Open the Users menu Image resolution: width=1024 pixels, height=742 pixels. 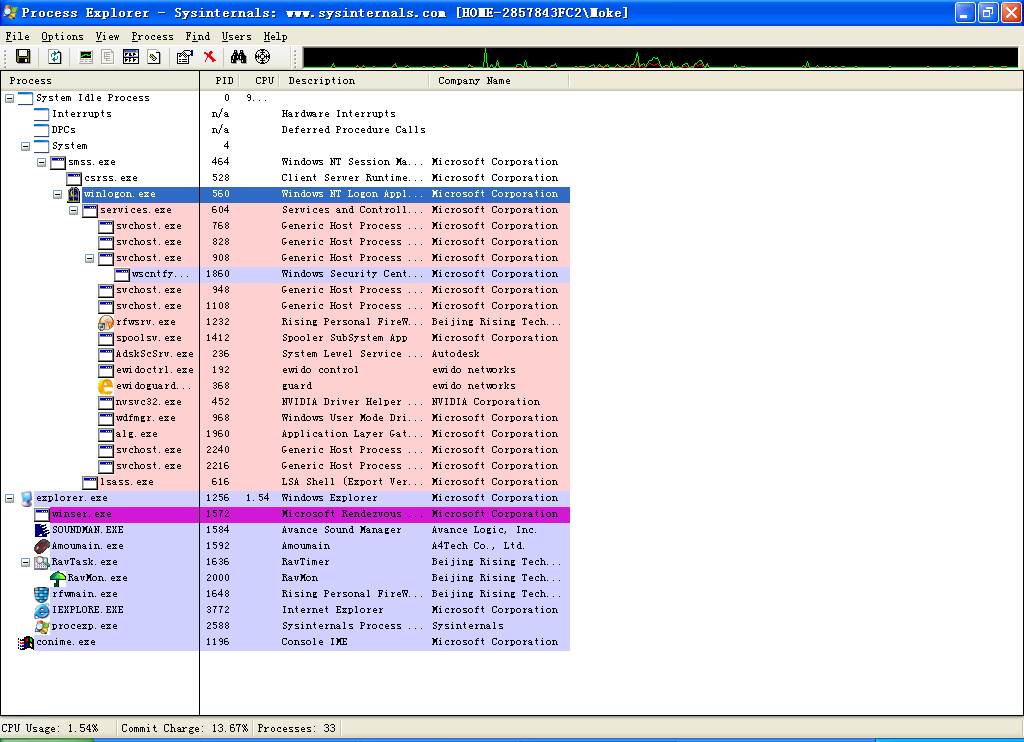pos(236,36)
